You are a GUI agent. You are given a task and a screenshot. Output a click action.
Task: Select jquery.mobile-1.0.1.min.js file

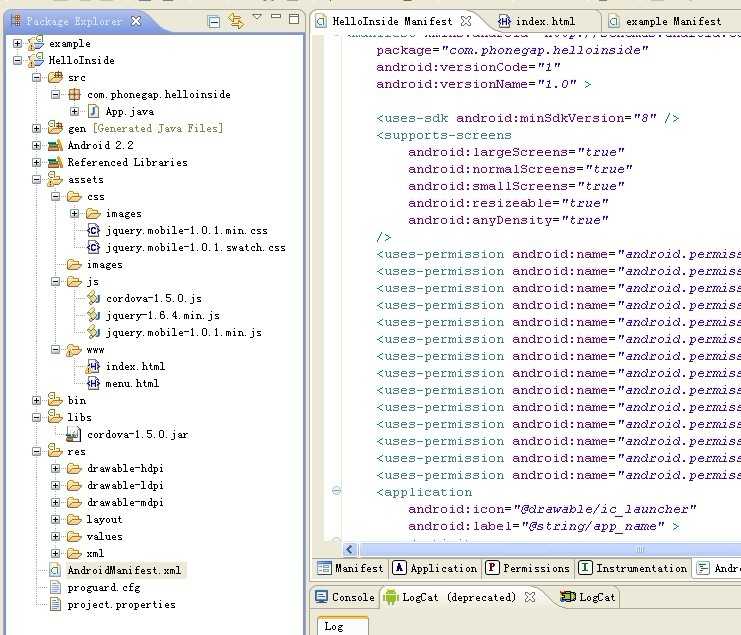tap(184, 333)
